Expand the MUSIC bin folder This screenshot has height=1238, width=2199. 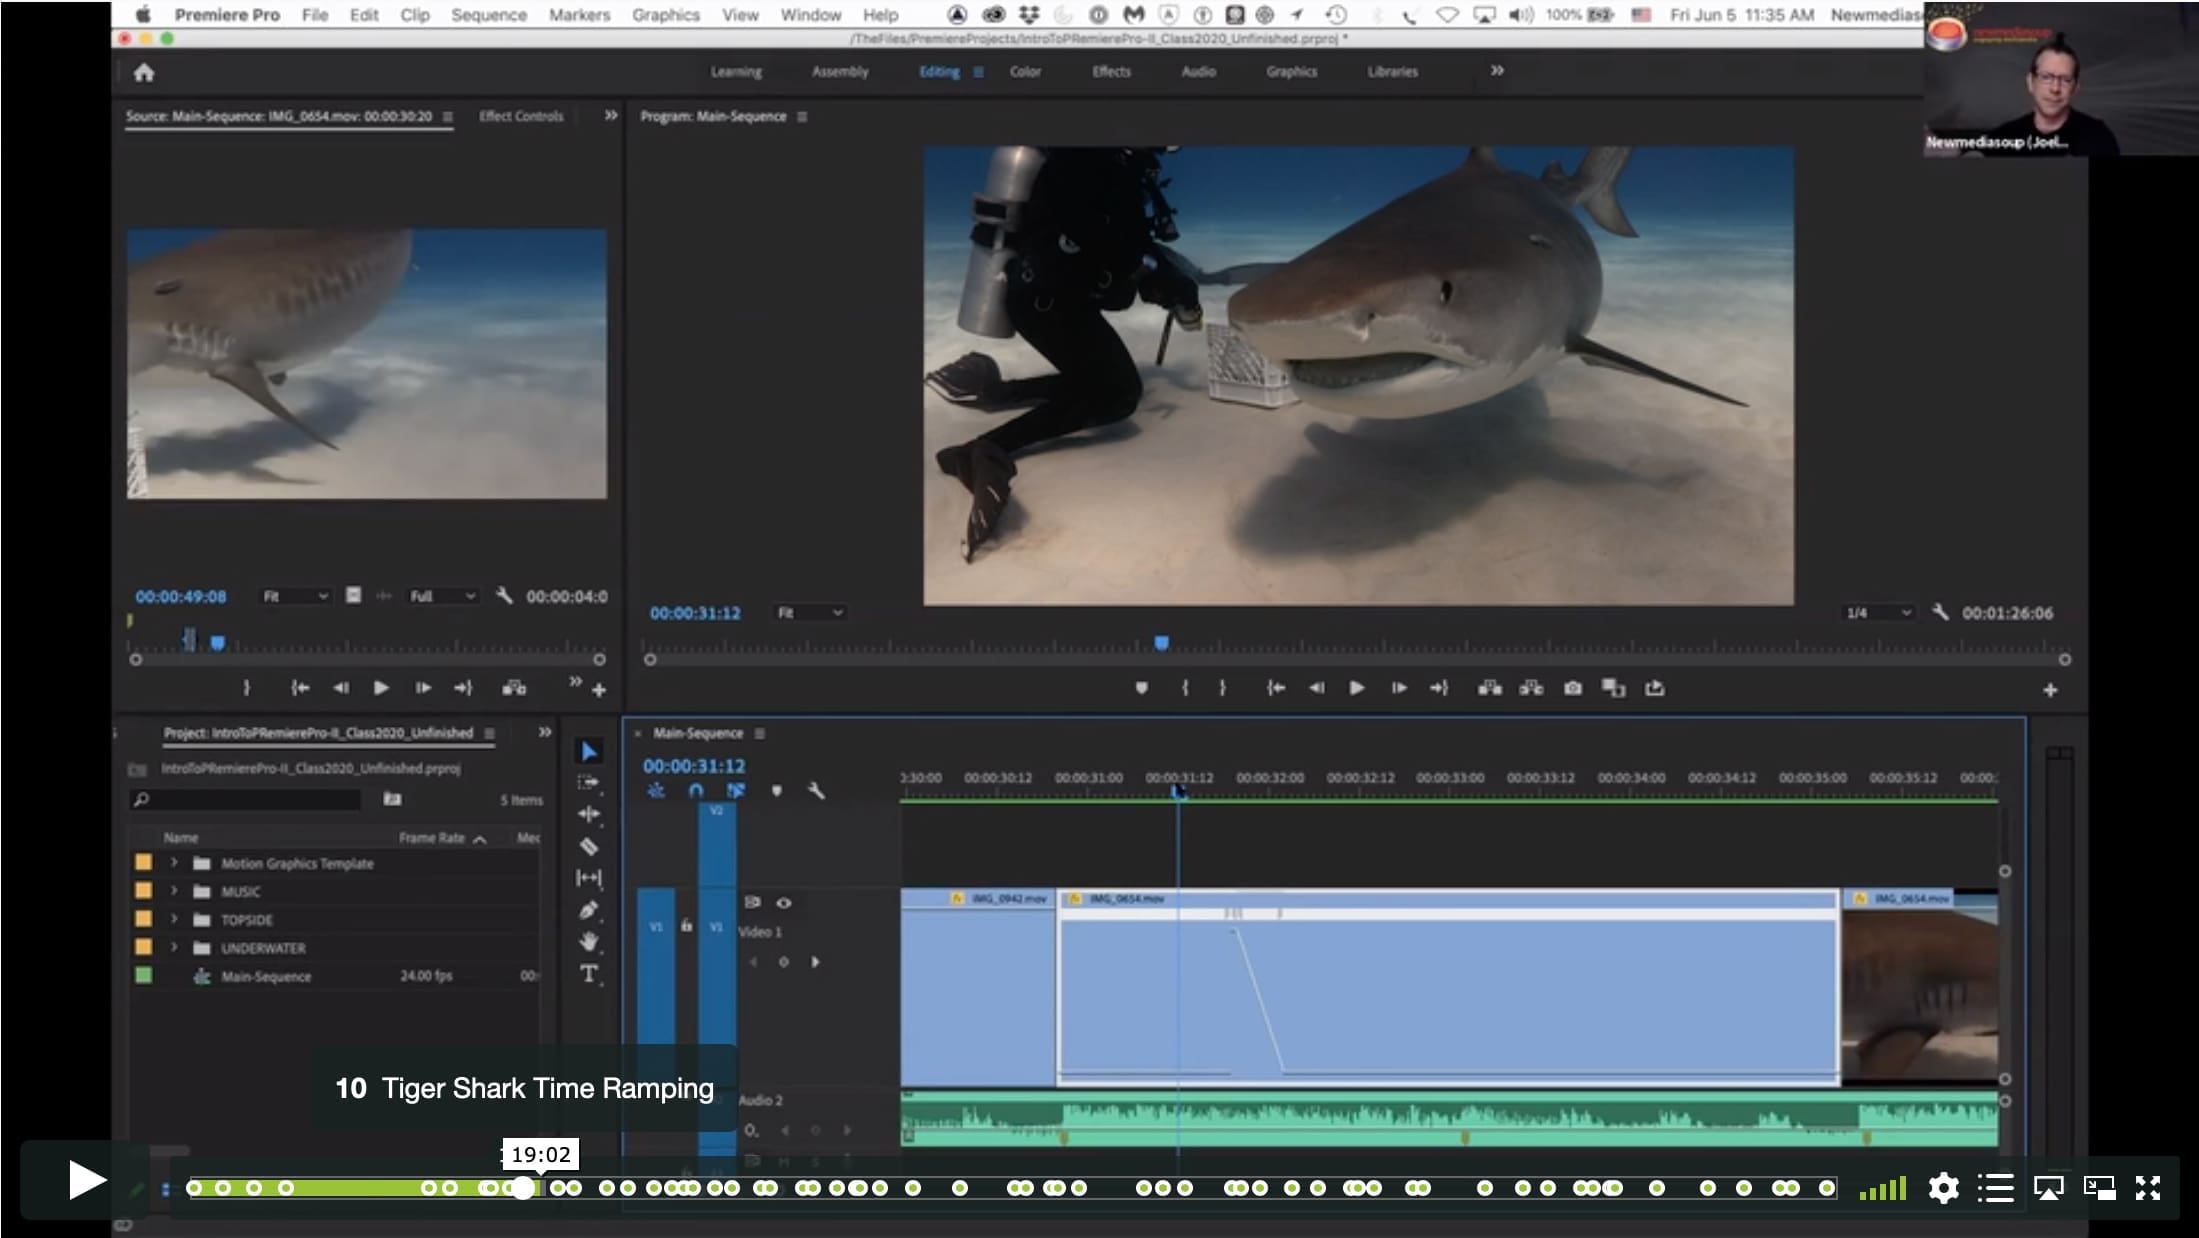[x=174, y=890]
